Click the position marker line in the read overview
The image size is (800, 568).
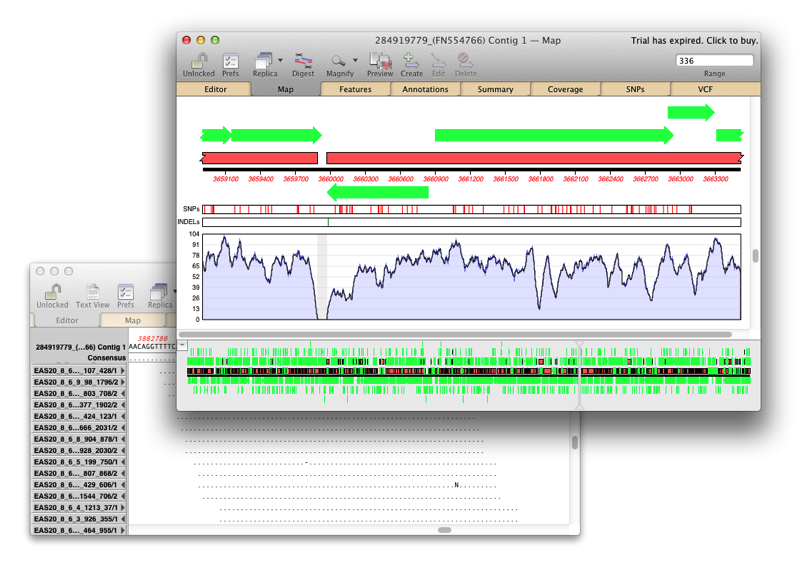tap(580, 375)
